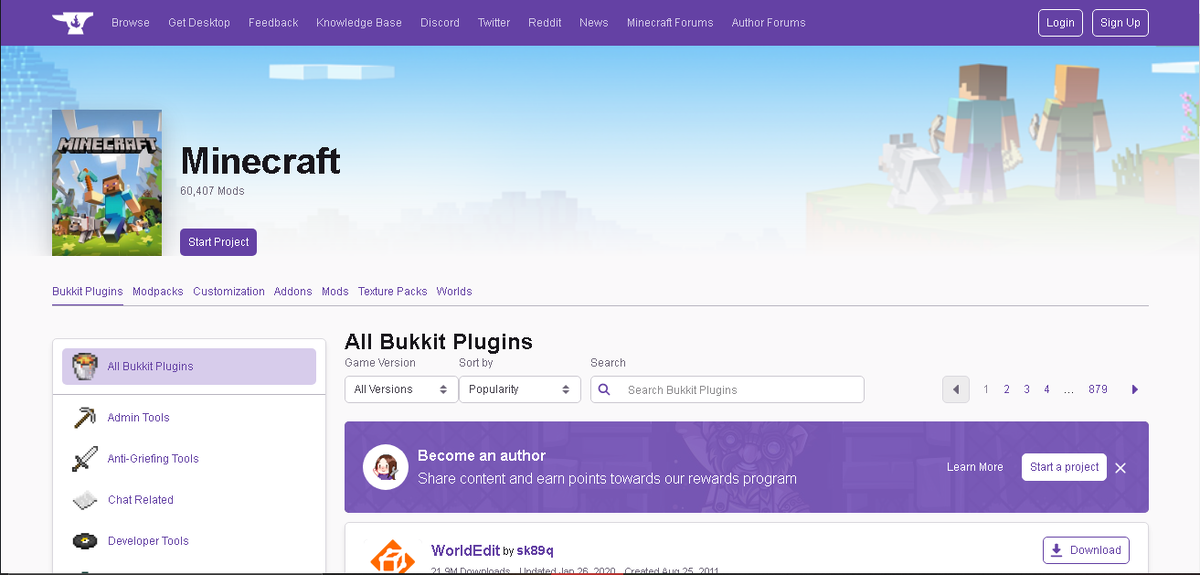Open Author Forums in navbar
This screenshot has height=575, width=1200.
click(x=768, y=22)
